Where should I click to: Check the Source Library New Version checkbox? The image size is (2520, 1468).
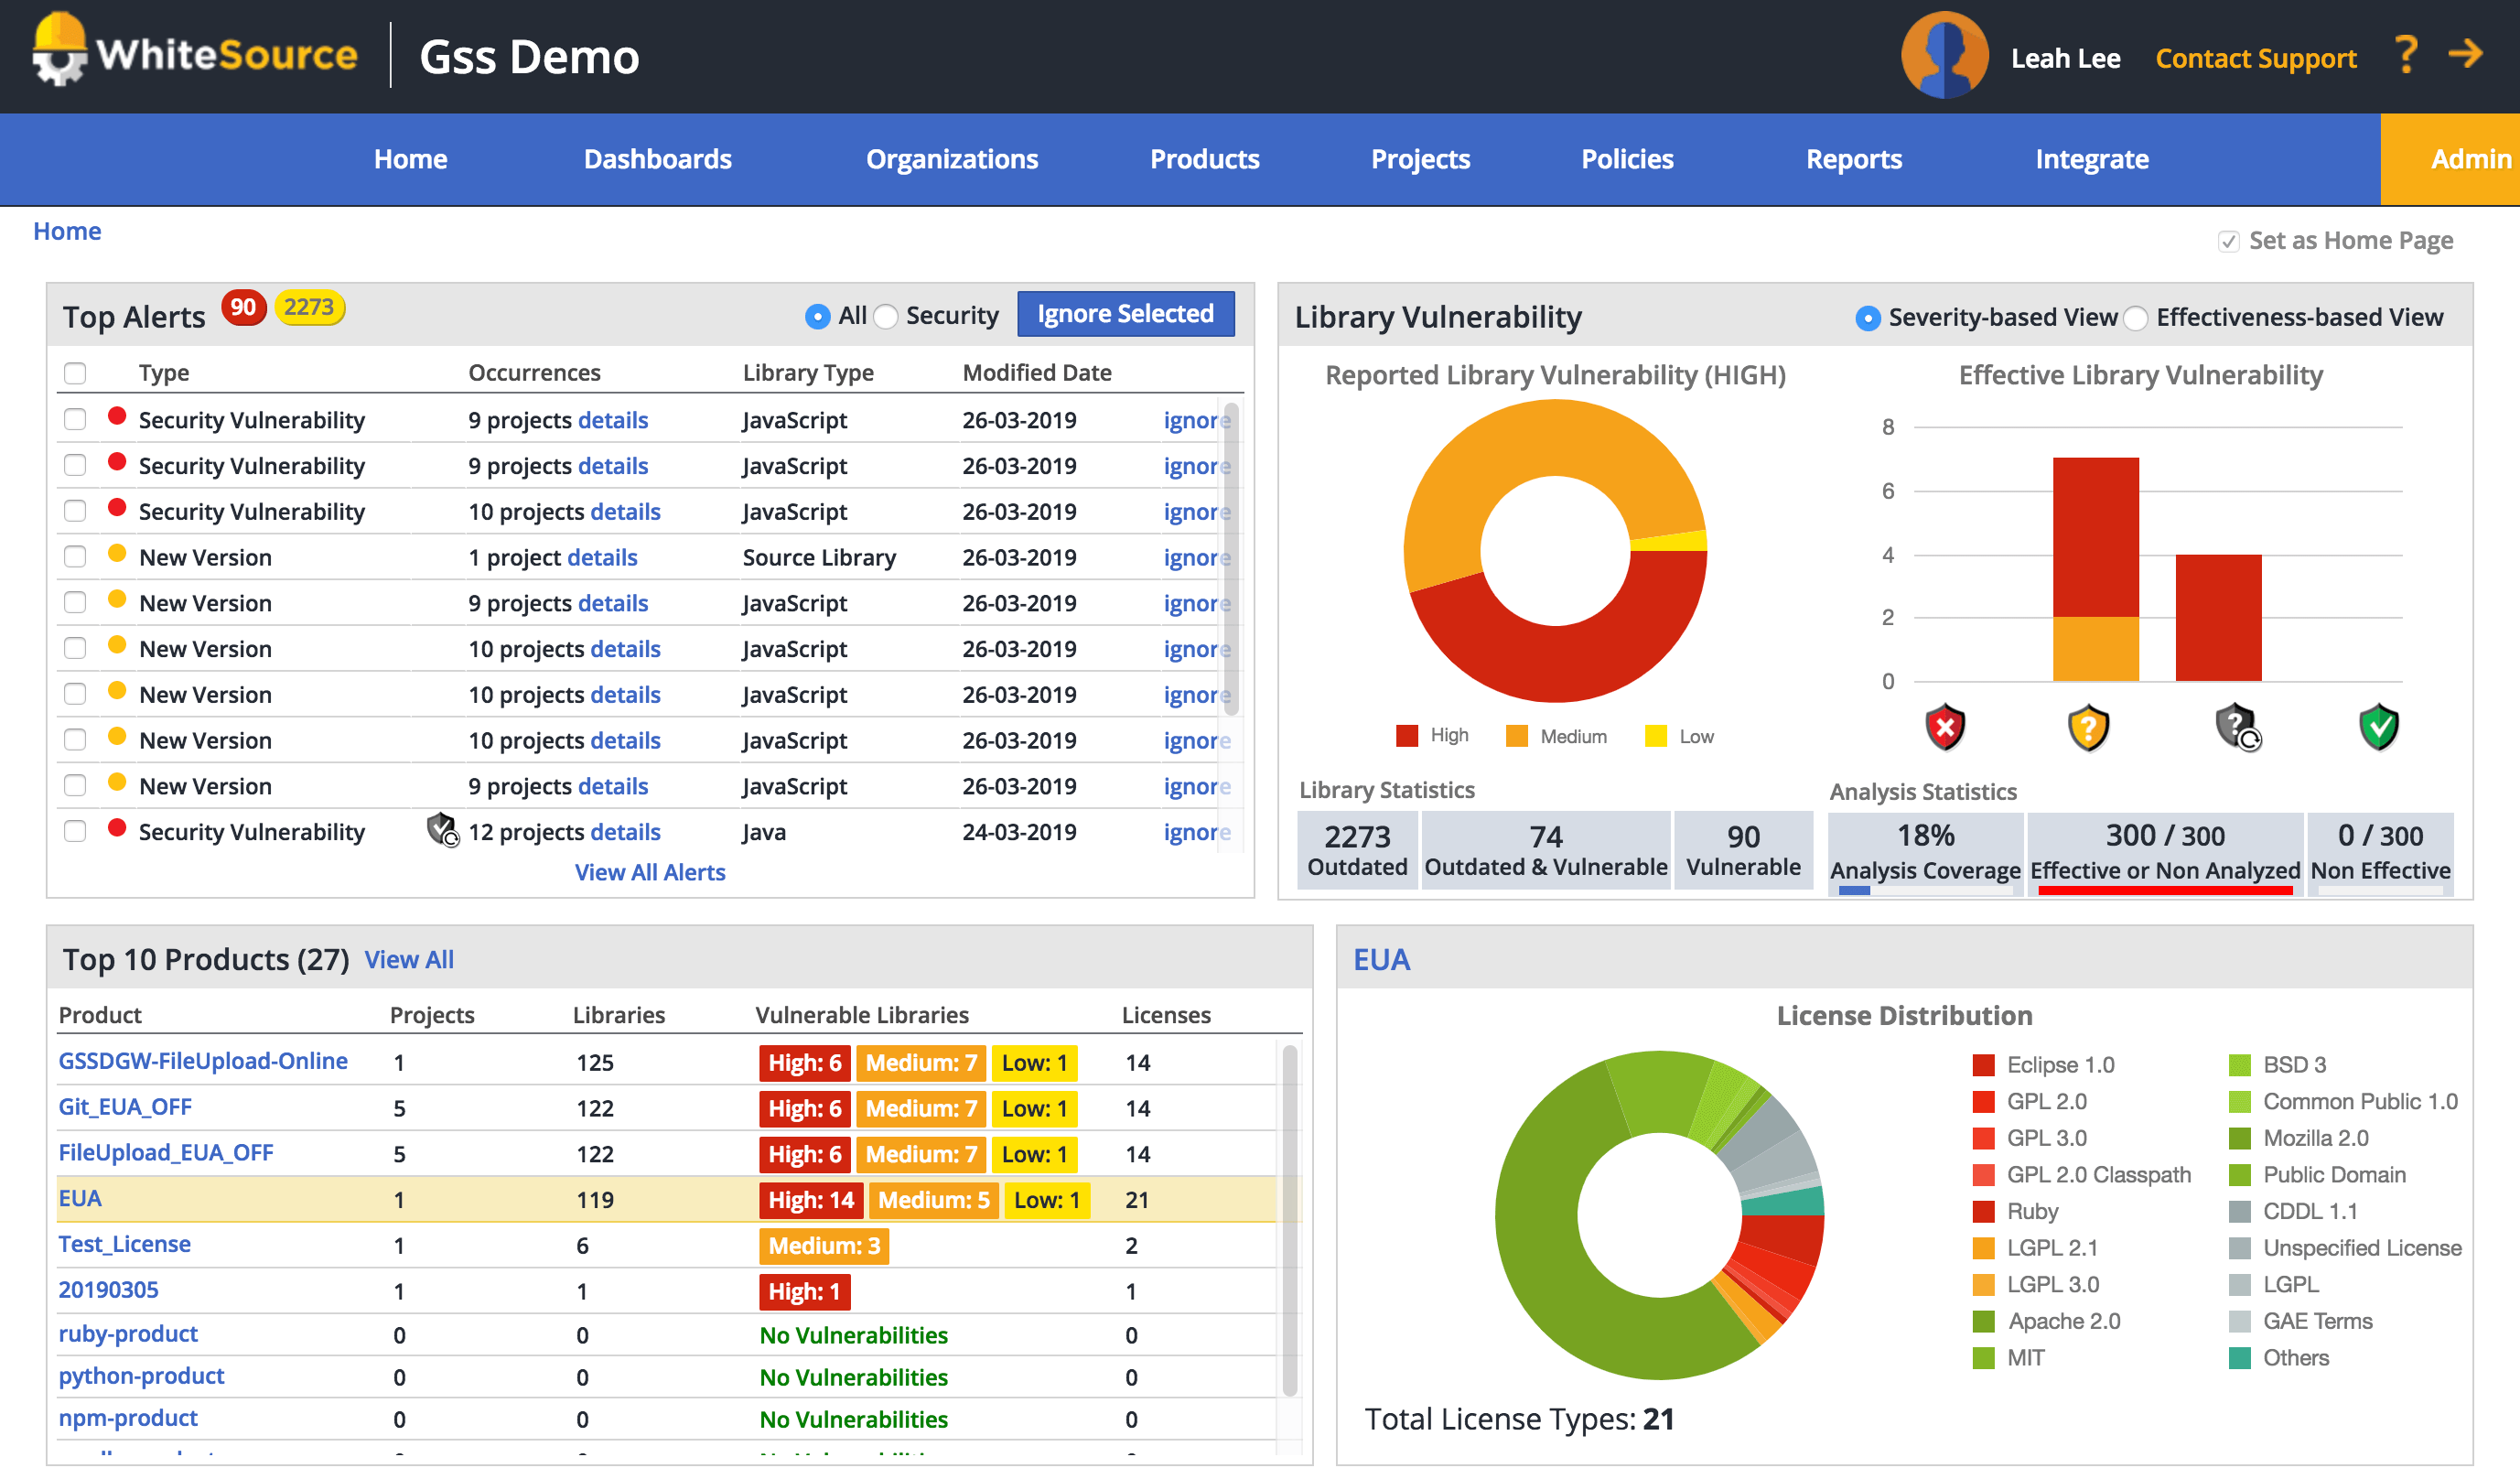coord(75,556)
